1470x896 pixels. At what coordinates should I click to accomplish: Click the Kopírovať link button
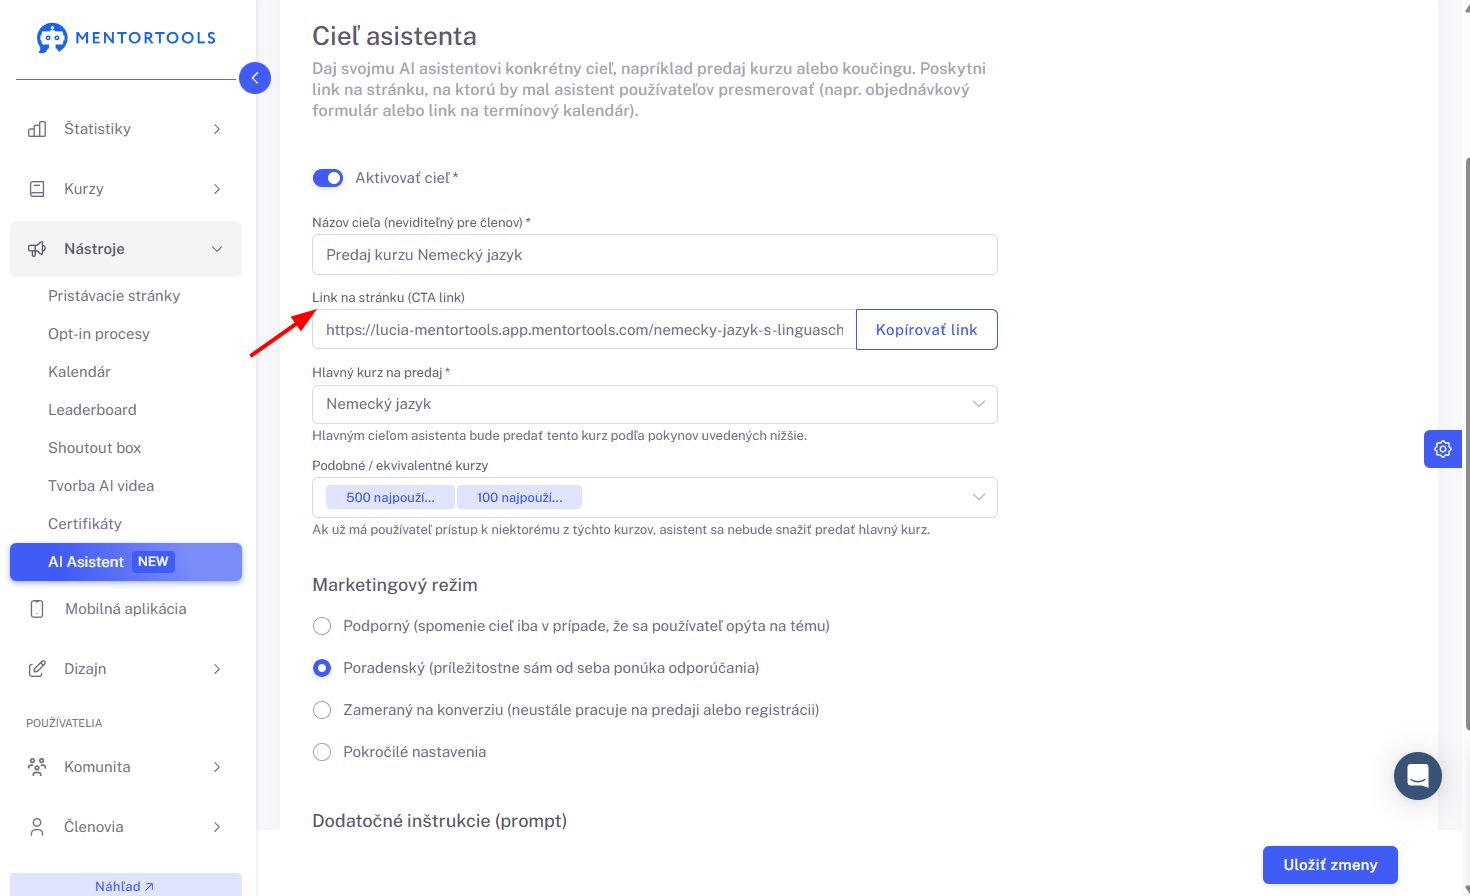pos(927,329)
